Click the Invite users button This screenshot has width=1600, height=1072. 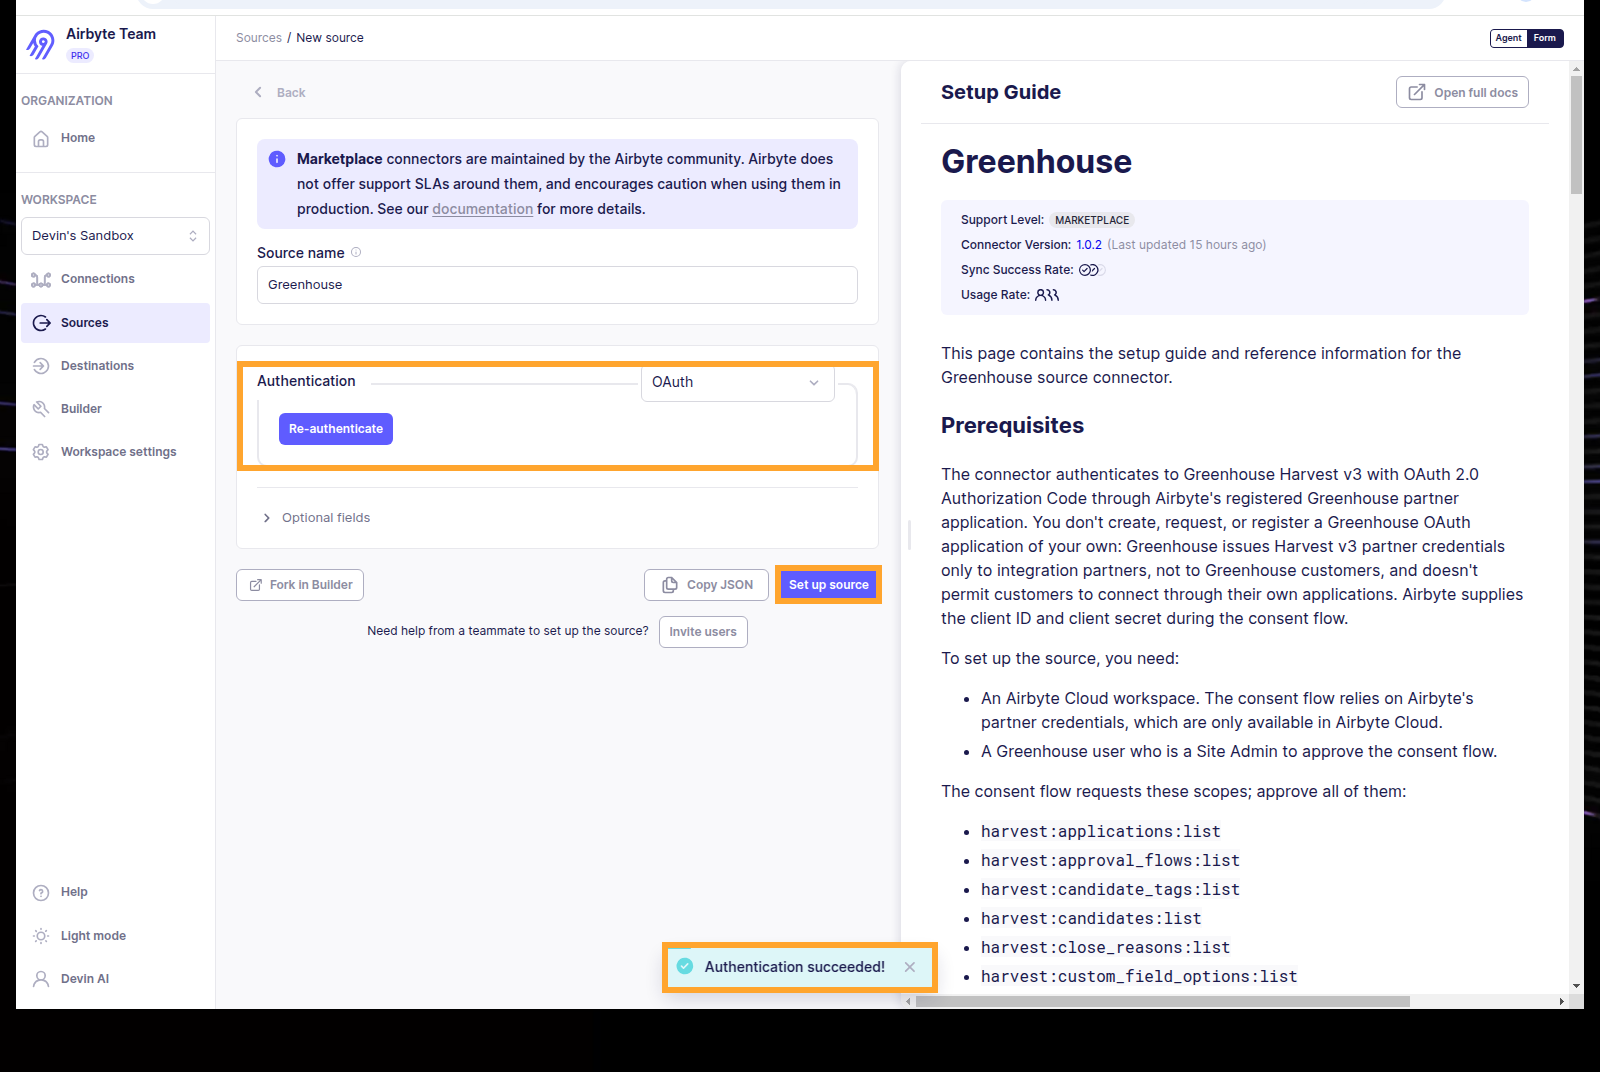click(703, 632)
